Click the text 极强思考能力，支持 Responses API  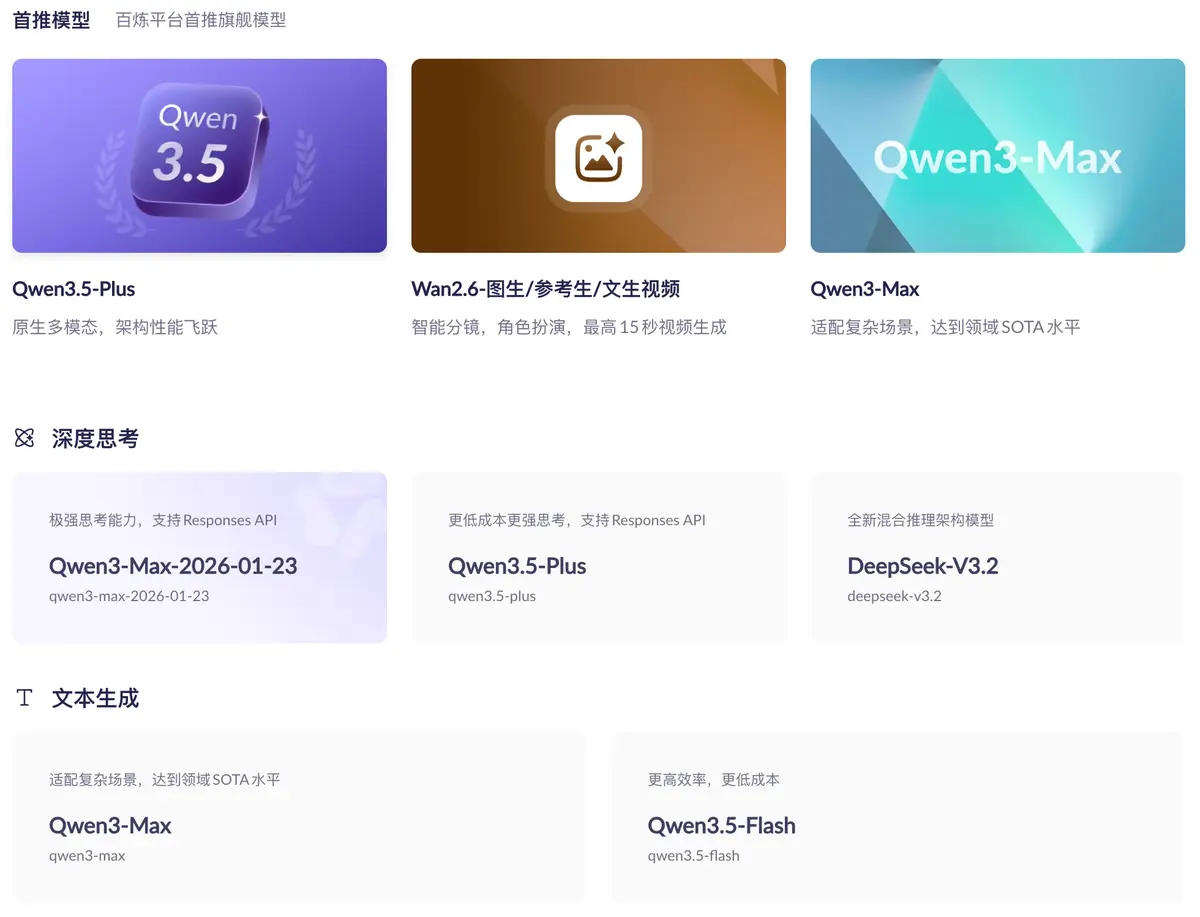click(163, 520)
